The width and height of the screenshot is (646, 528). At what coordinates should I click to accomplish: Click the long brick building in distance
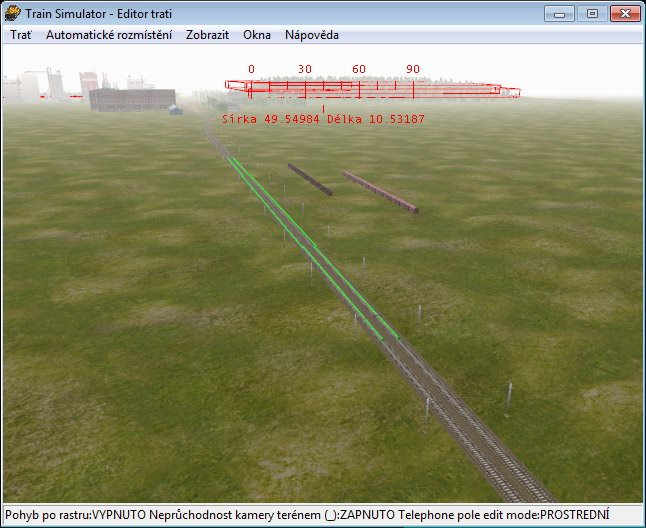(x=132, y=99)
